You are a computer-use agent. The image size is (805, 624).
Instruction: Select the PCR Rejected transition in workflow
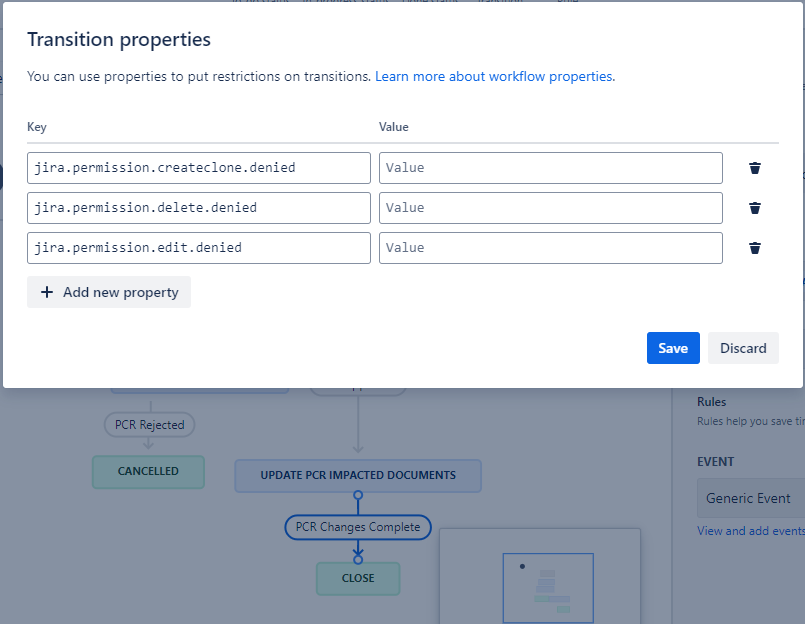point(149,425)
